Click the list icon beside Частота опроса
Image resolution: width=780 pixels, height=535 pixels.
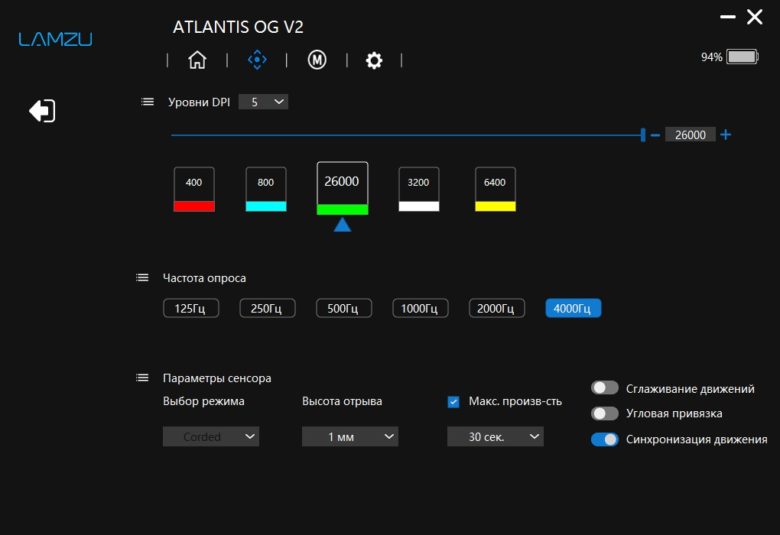pos(142,278)
